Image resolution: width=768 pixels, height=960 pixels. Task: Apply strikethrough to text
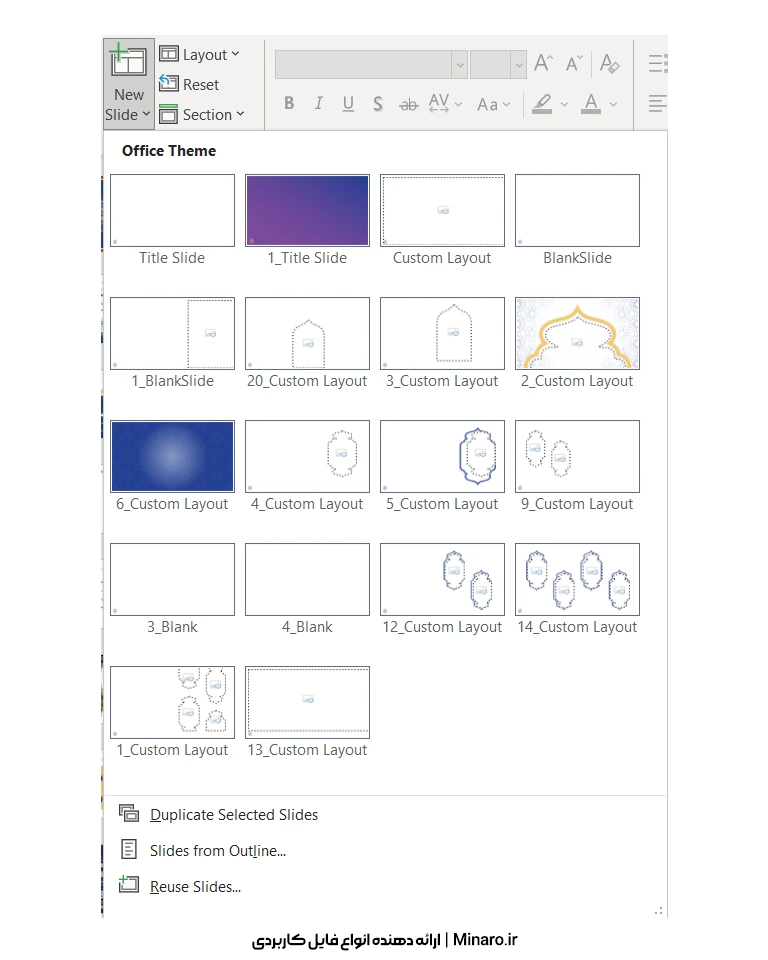pos(408,104)
